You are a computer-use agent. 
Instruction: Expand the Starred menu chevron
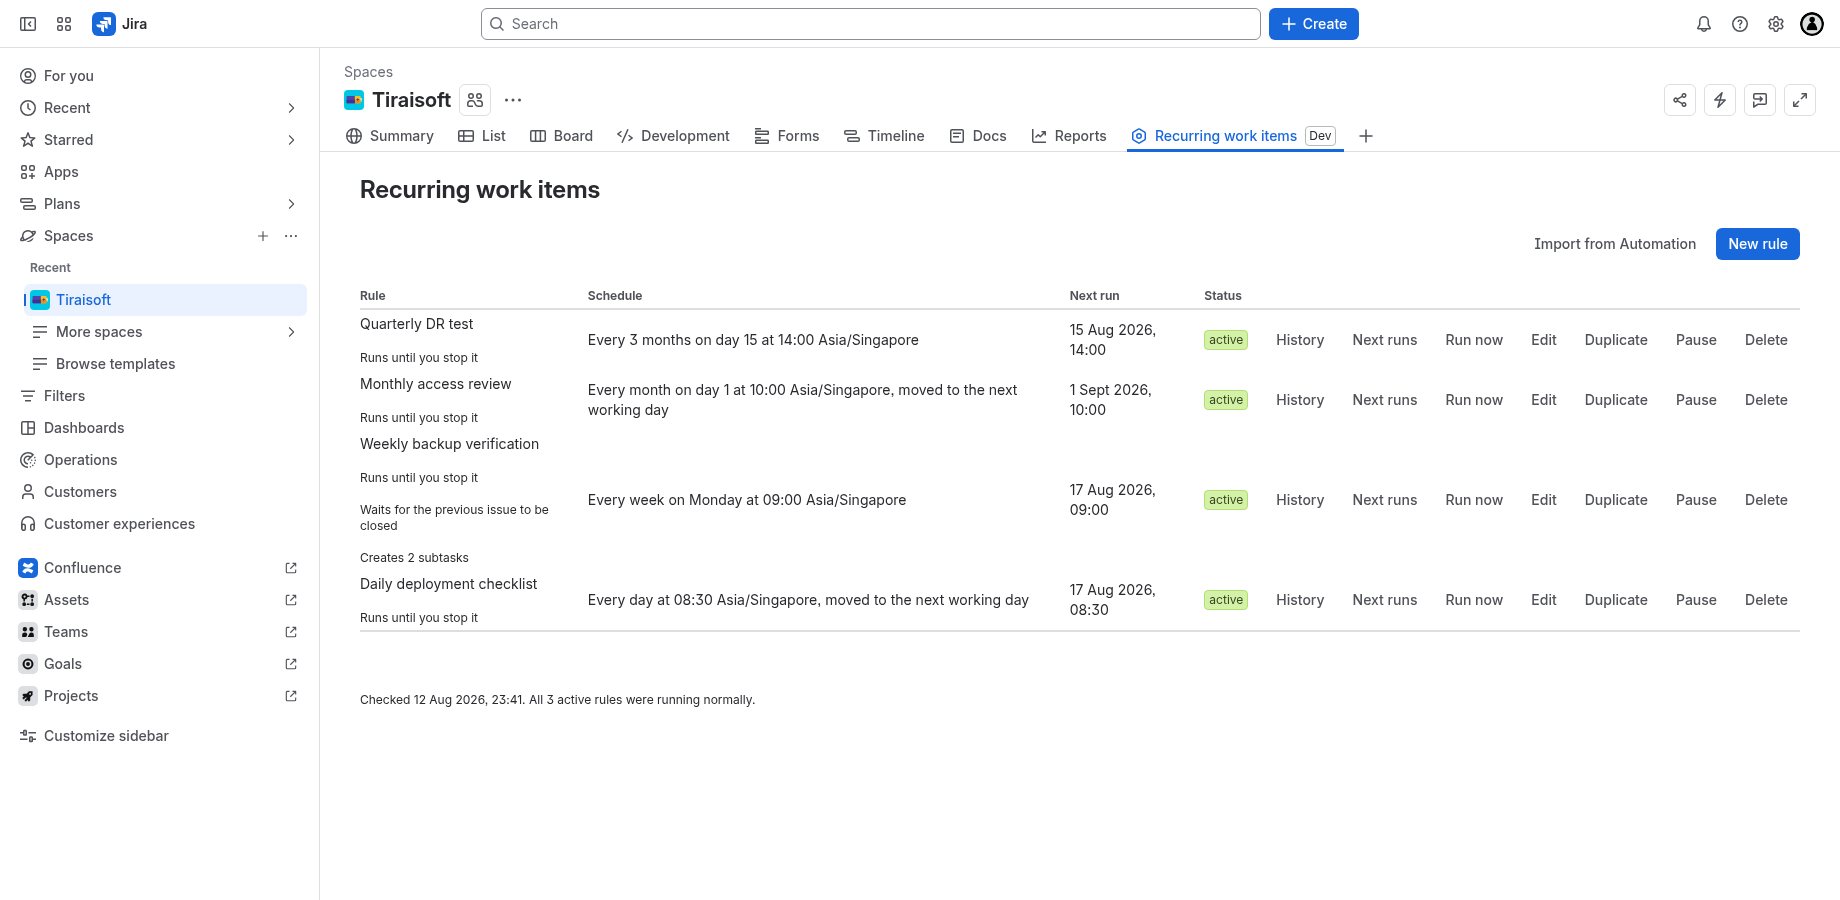[x=291, y=140]
